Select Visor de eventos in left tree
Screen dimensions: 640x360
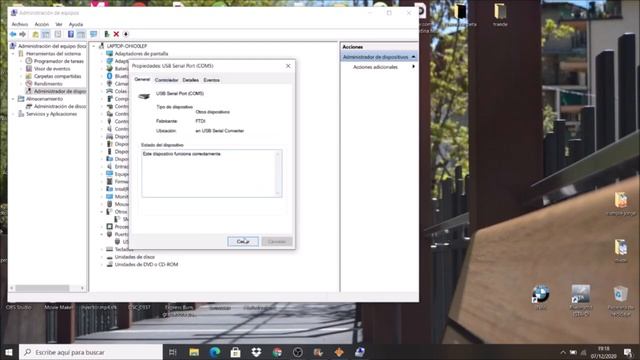tap(52, 69)
